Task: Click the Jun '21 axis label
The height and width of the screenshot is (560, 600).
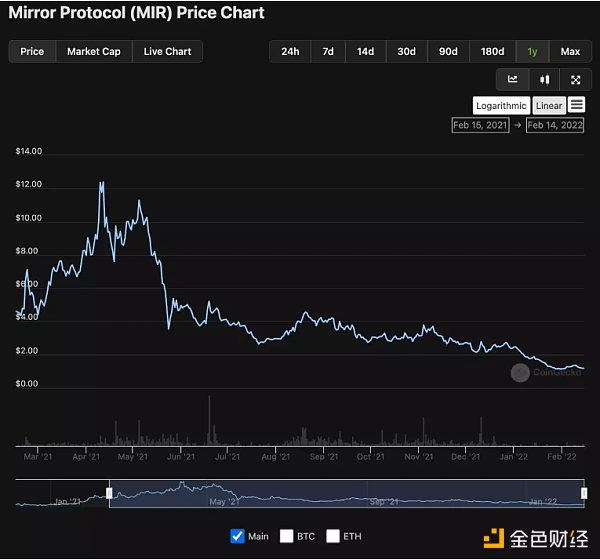Action: [181, 457]
